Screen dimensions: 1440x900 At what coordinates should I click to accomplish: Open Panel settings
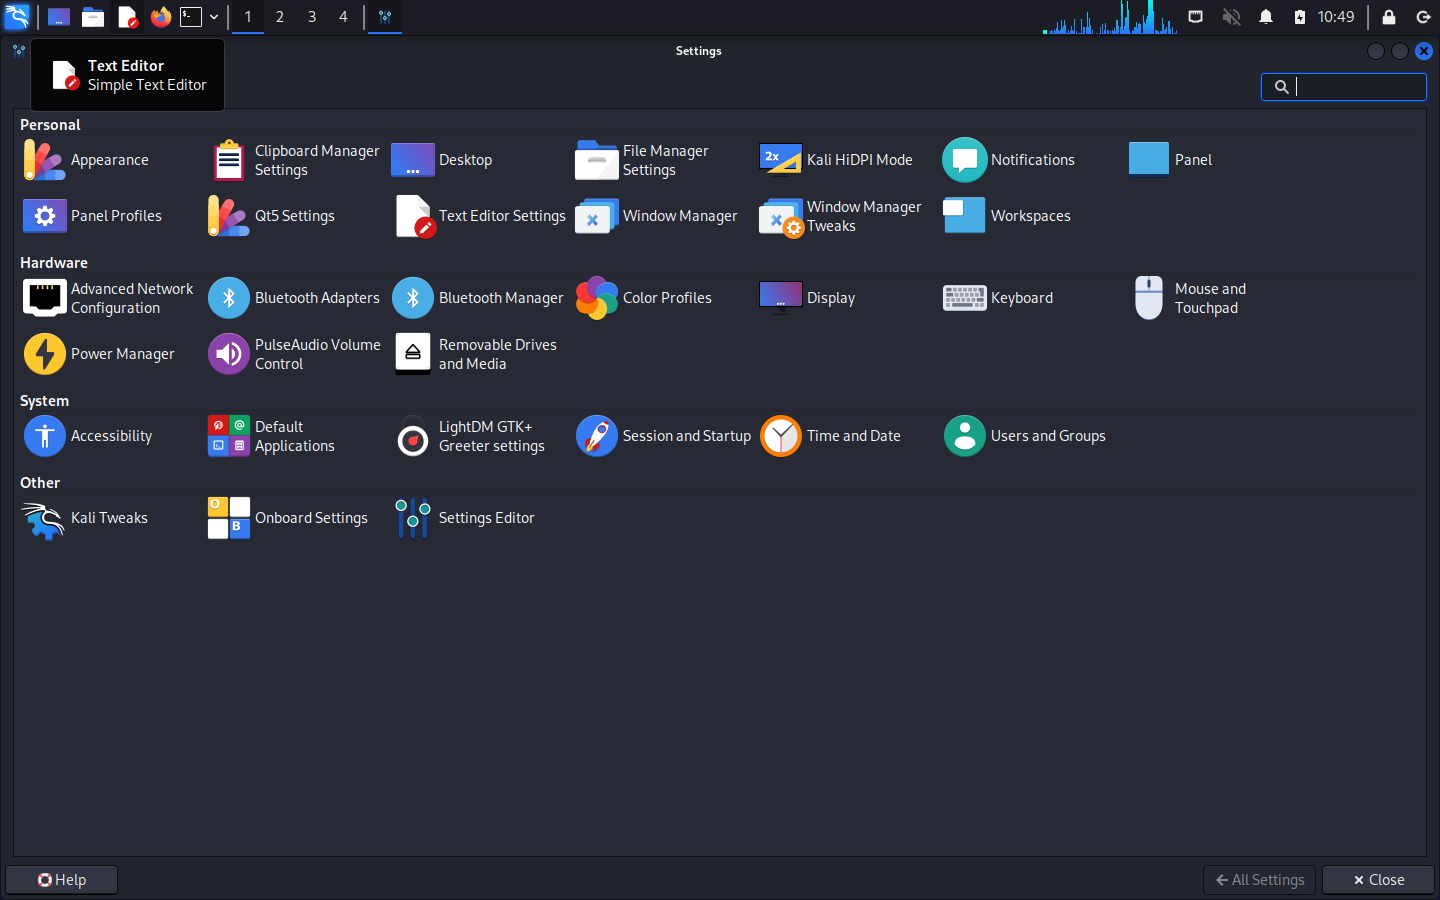(1170, 160)
